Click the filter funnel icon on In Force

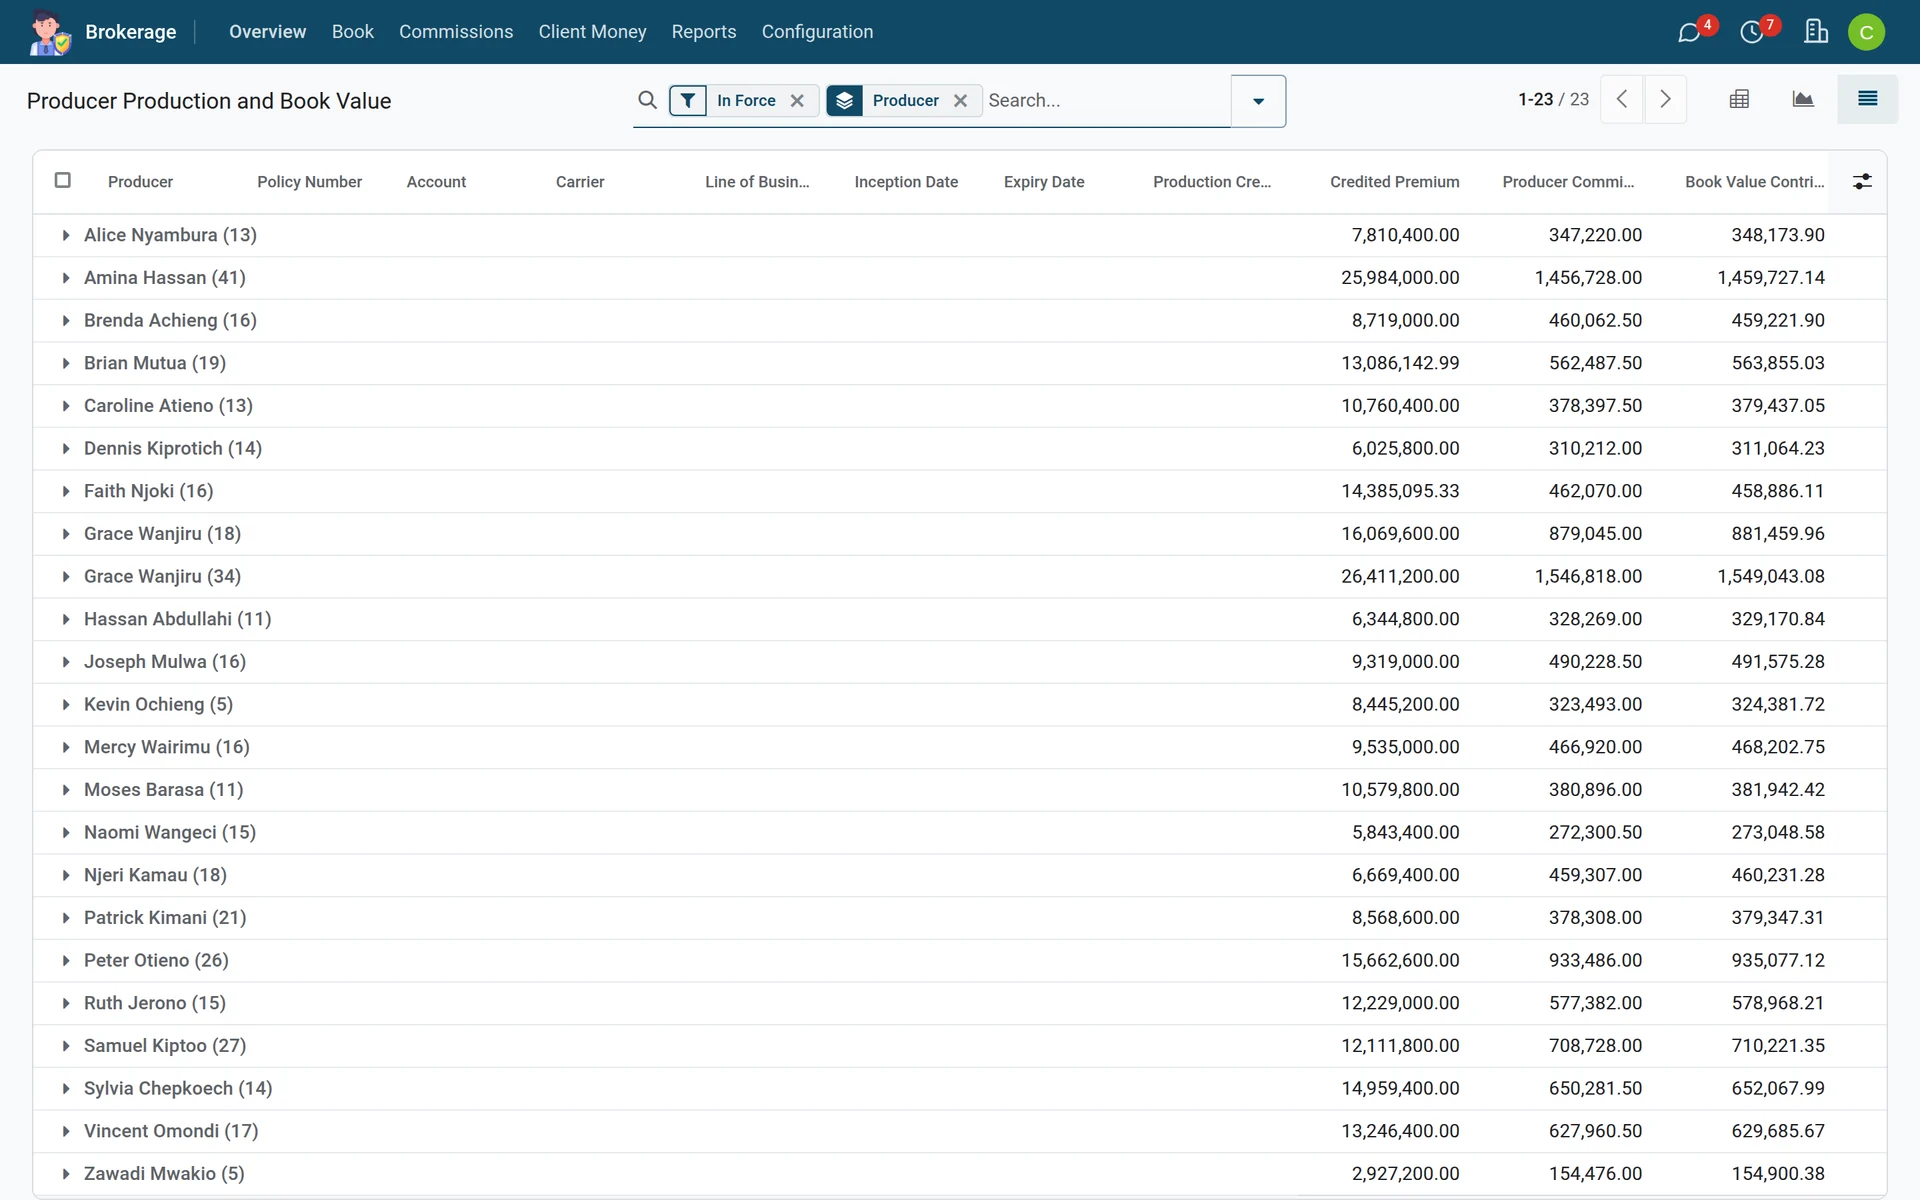click(x=688, y=100)
